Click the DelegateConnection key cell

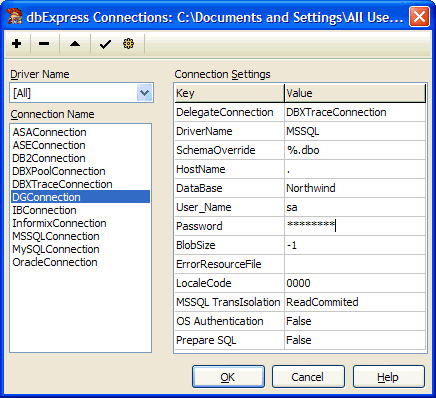tap(229, 112)
